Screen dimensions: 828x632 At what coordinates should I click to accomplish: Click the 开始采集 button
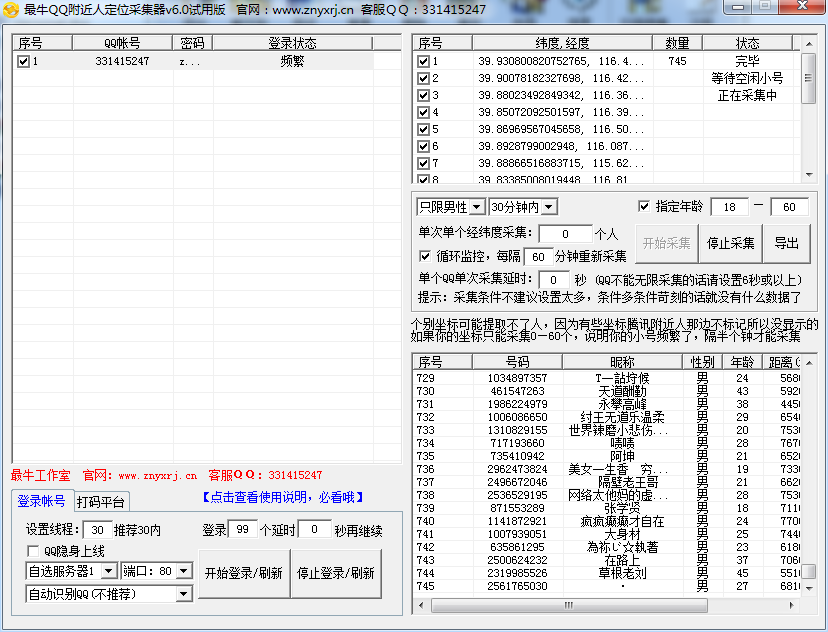point(666,243)
